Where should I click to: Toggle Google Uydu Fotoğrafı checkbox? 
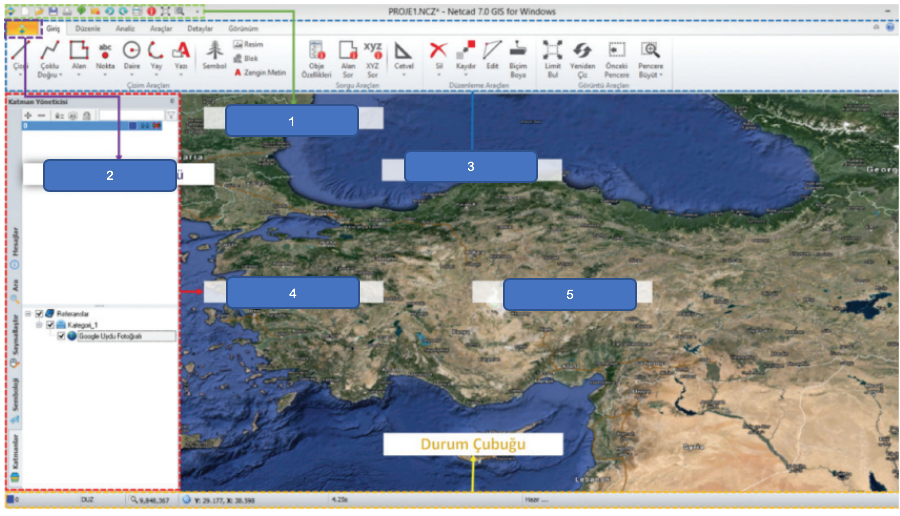[61, 337]
